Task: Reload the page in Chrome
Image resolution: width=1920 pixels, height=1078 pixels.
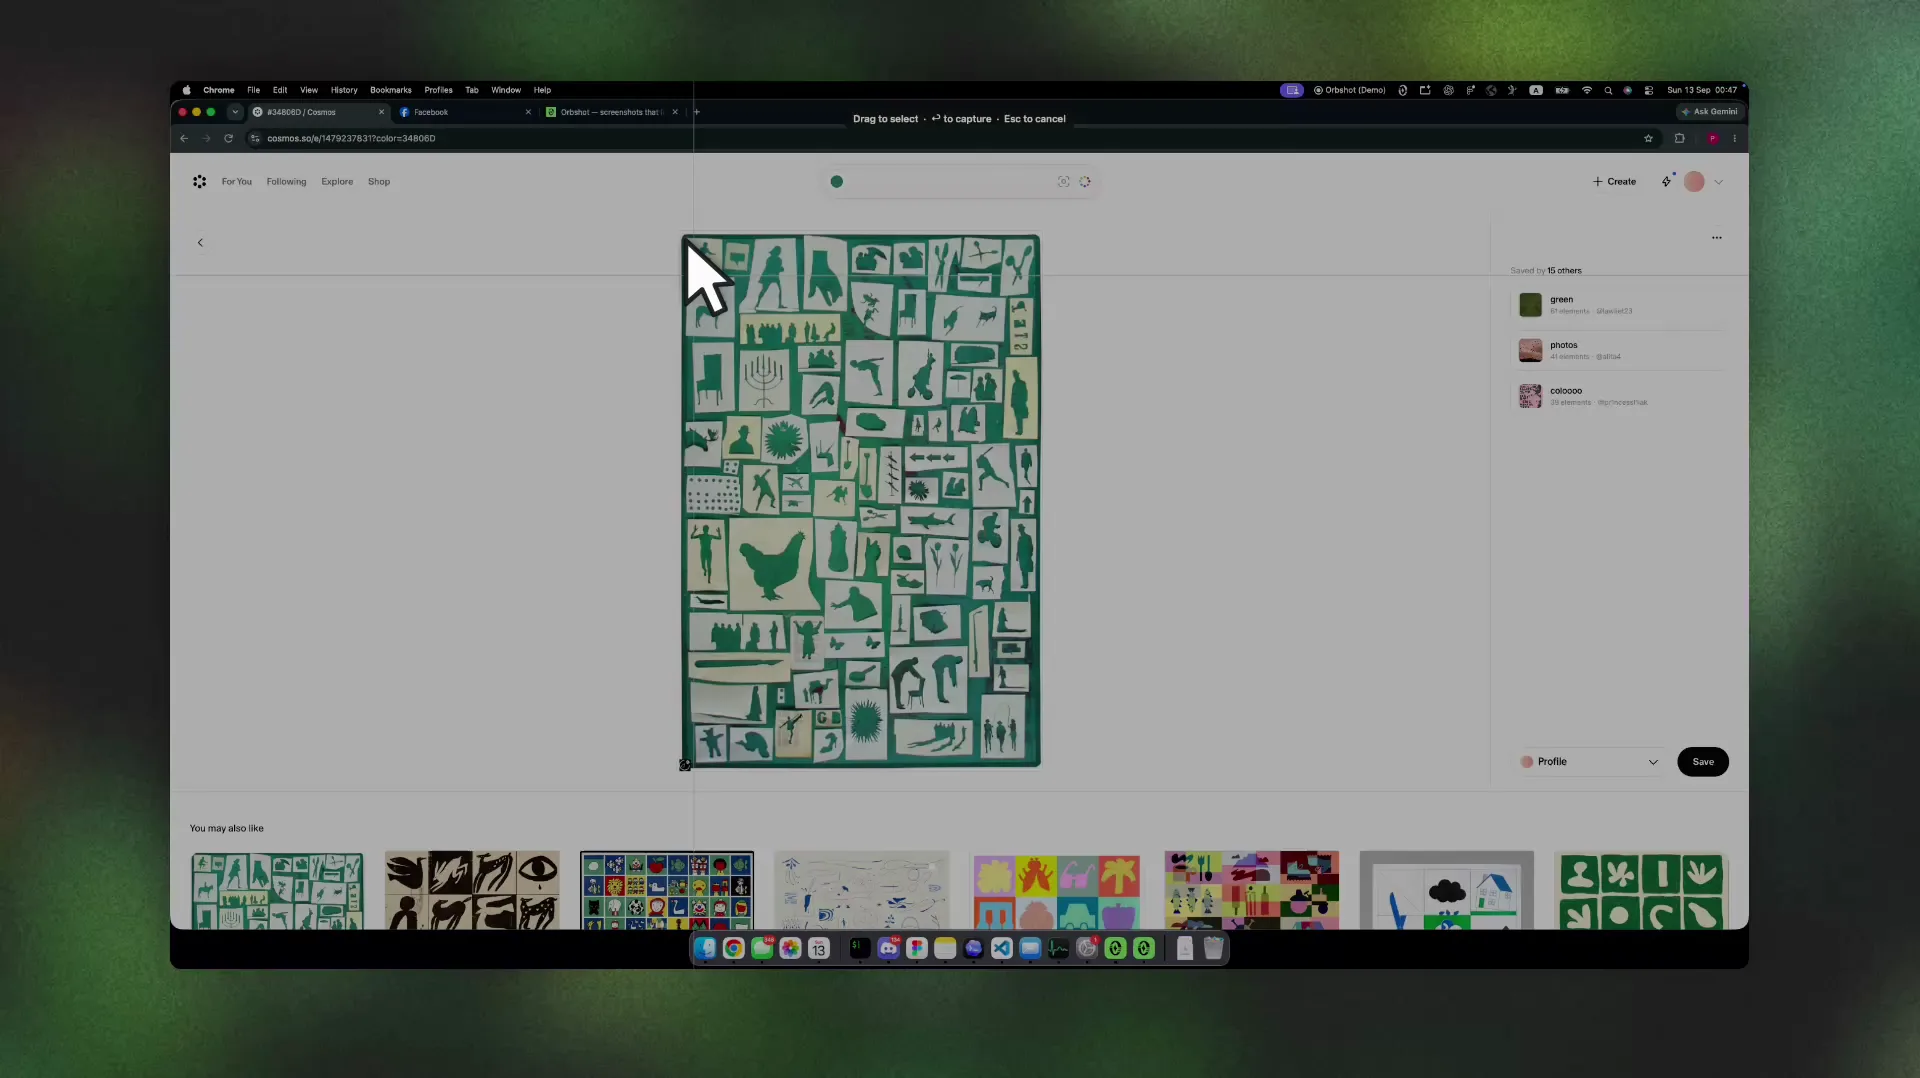Action: click(x=229, y=139)
